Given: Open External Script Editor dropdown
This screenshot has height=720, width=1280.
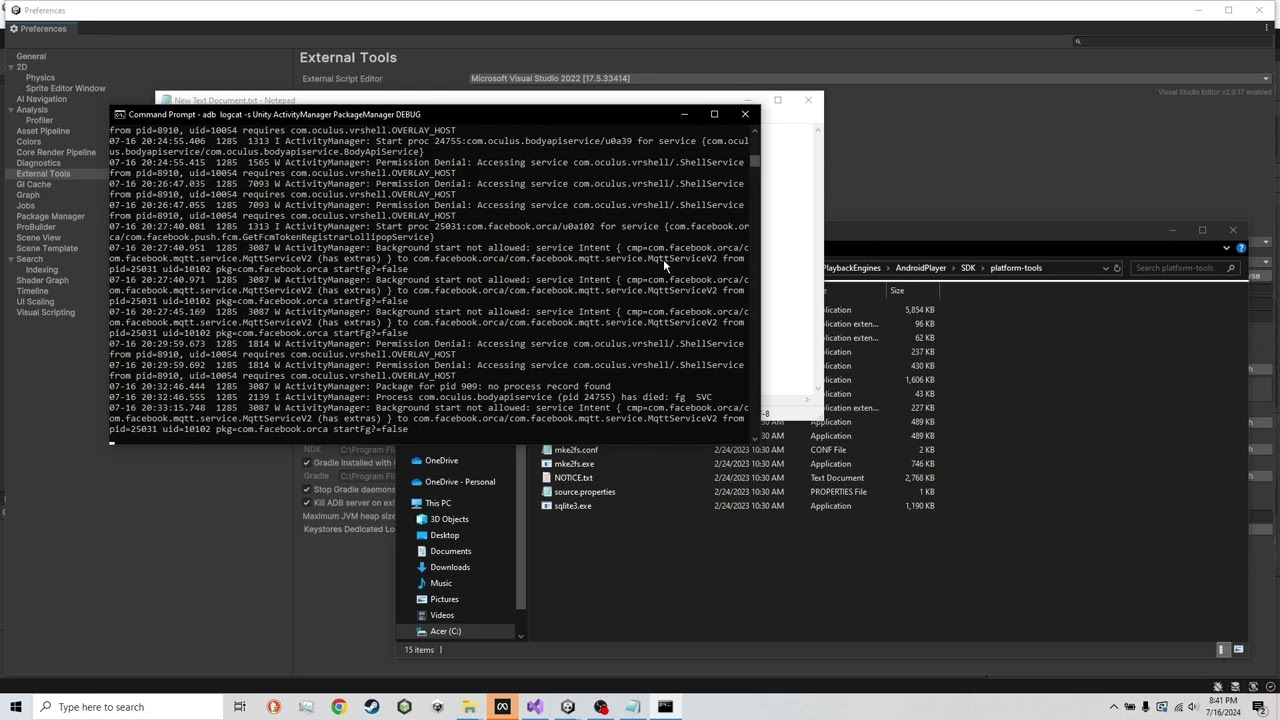Looking at the screenshot, I should [870, 78].
